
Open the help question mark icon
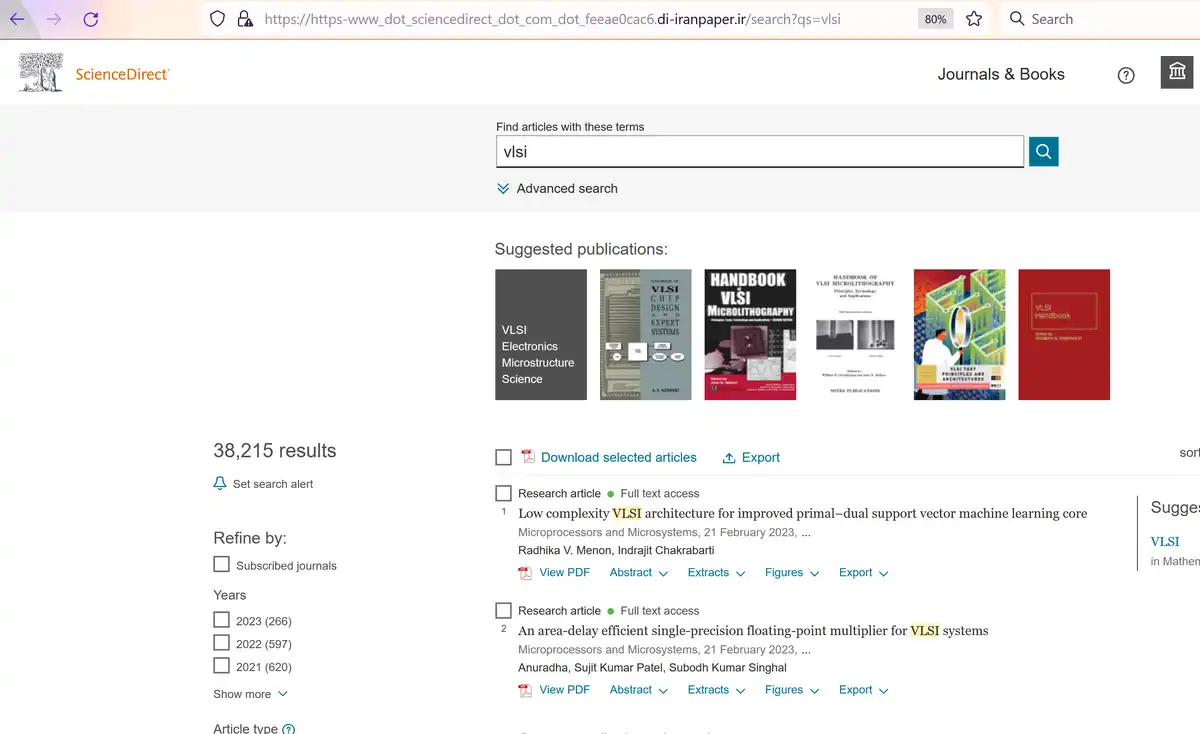1126,74
